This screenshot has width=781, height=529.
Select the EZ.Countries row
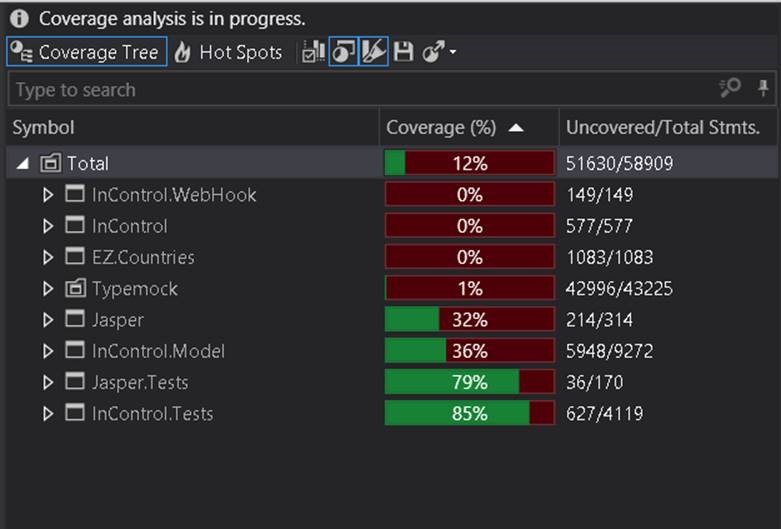(391, 258)
